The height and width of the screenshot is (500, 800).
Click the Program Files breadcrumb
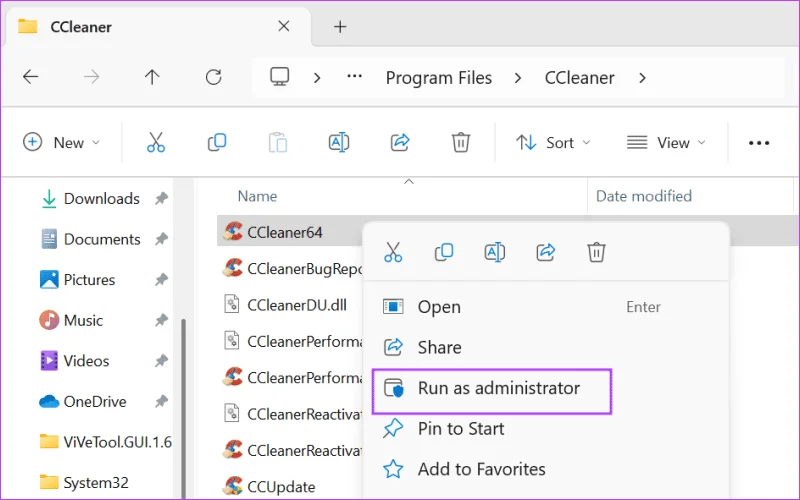pyautogui.click(x=438, y=78)
